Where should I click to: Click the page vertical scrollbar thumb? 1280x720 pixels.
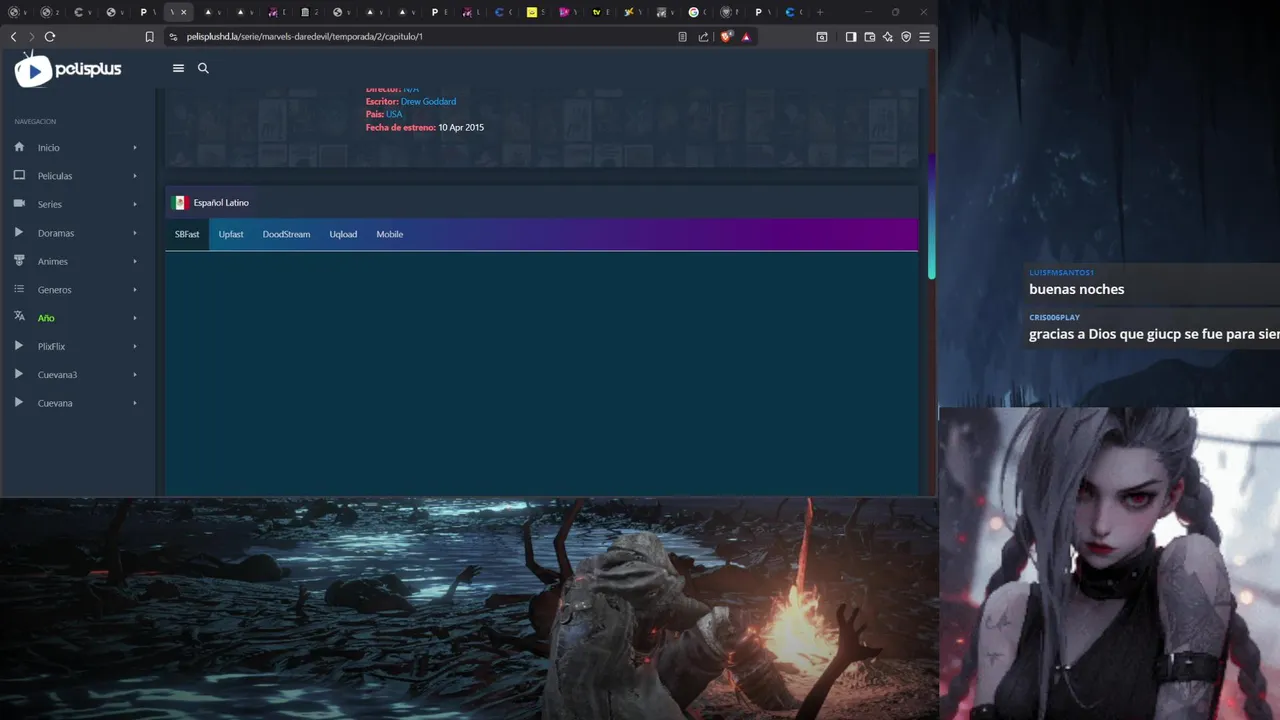click(931, 215)
